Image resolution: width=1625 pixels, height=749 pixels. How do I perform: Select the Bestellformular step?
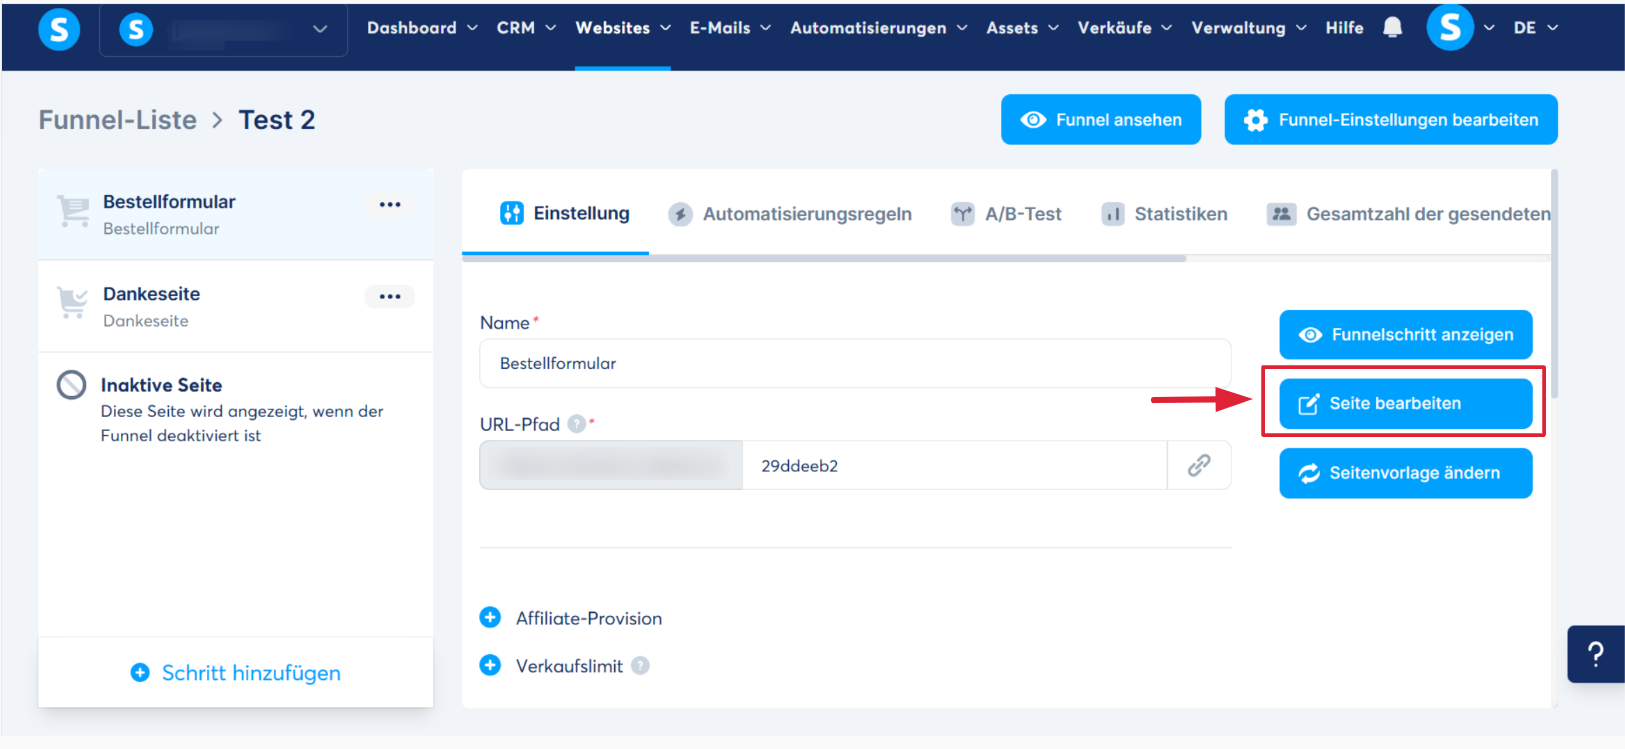click(236, 214)
